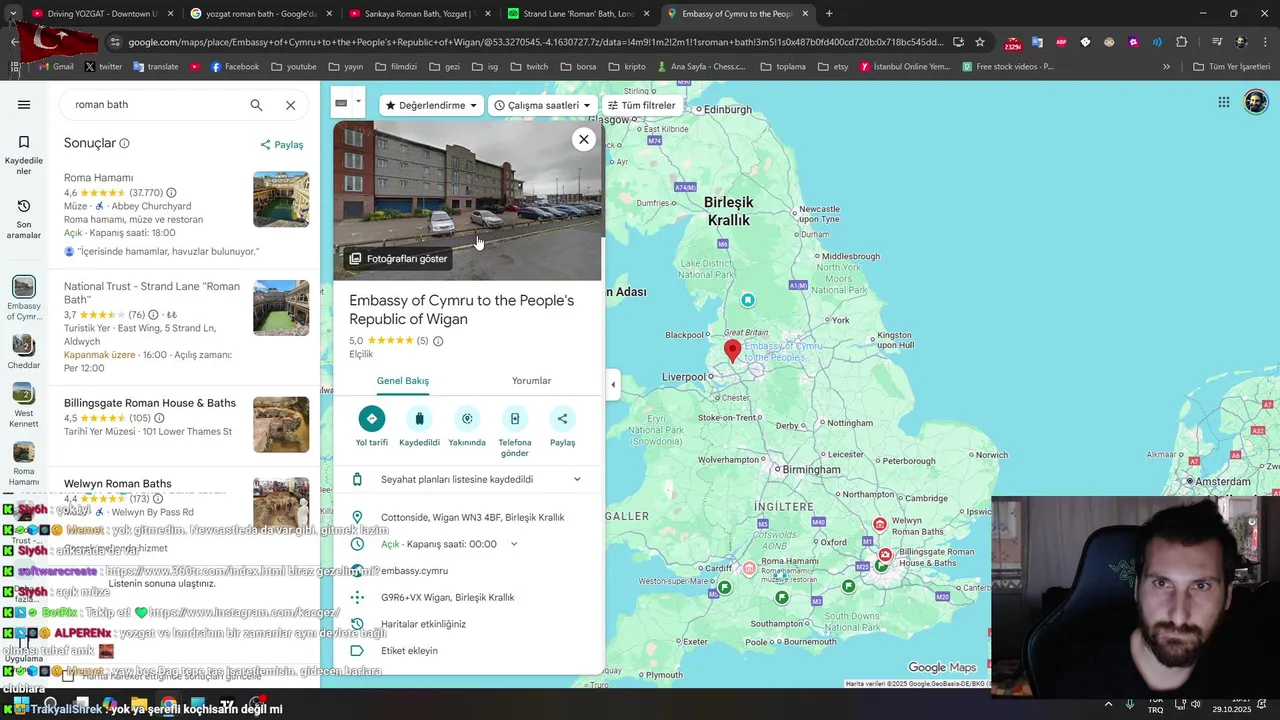Open Tüm filtreler all filters
This screenshot has width=1280, height=720.
pos(641,105)
